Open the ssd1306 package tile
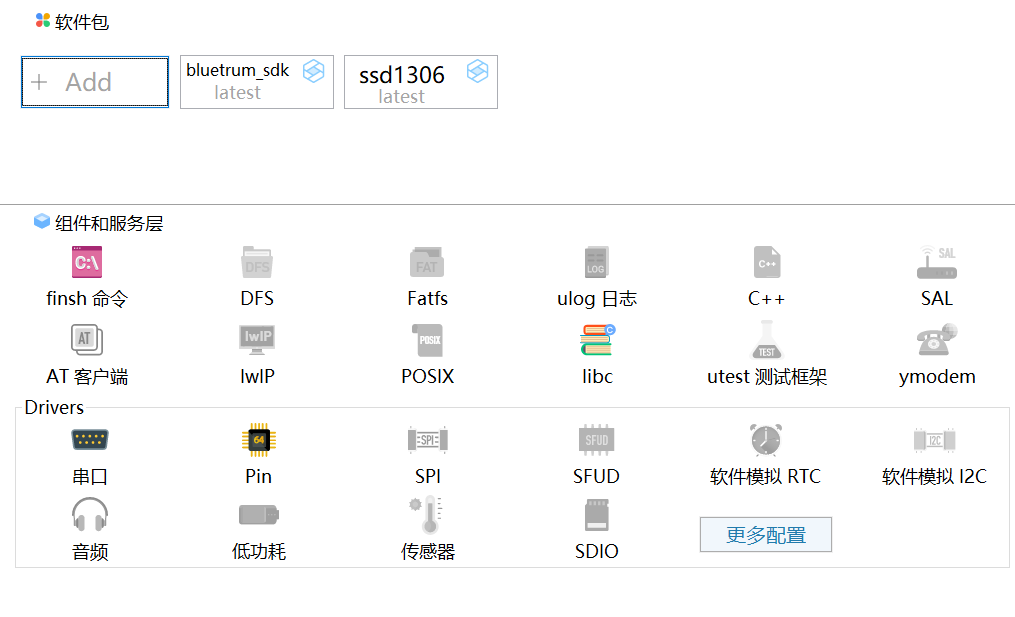 point(420,82)
